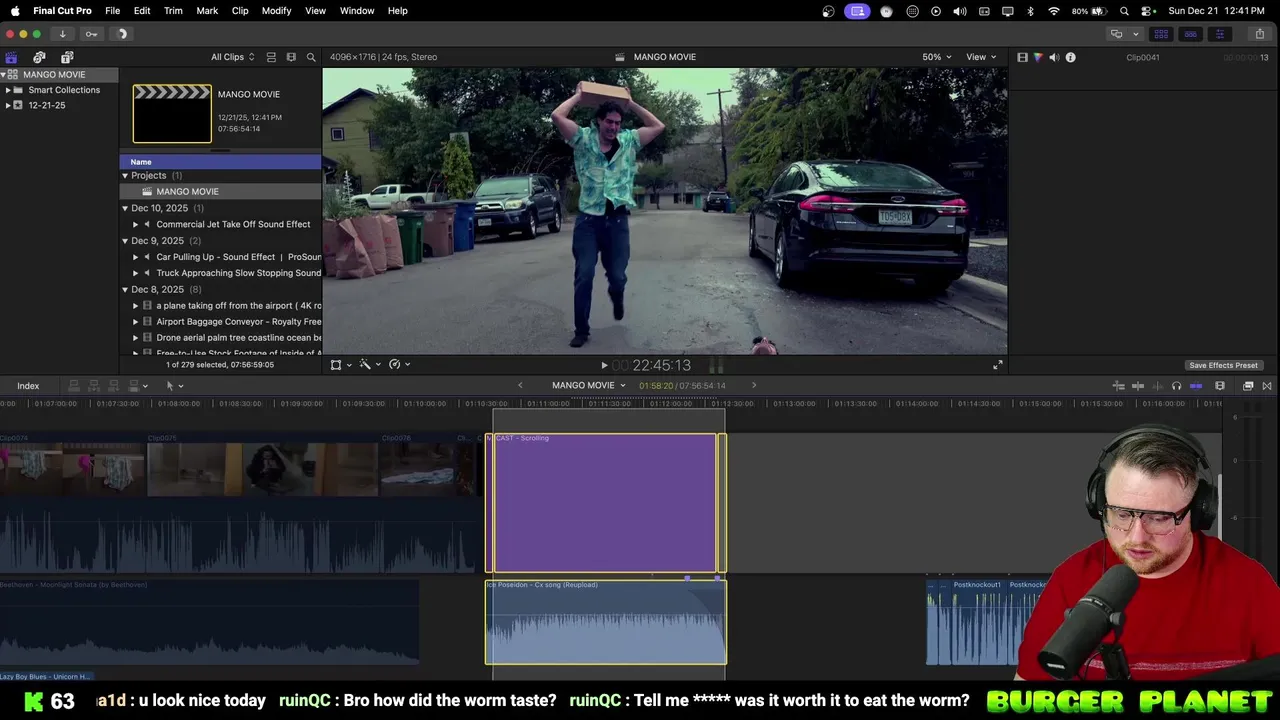Open the enhancement magic wand dropdown

[370, 365]
